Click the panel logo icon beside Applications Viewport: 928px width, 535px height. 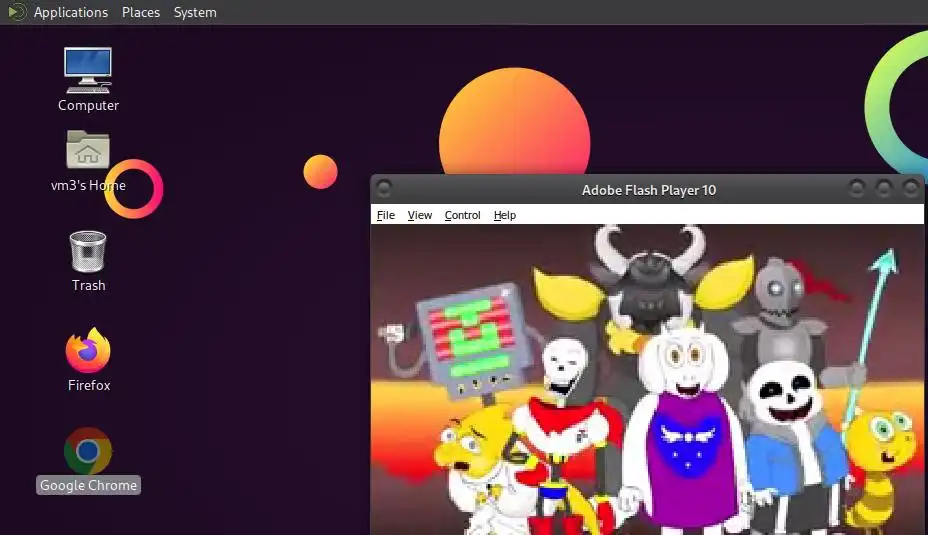17,12
